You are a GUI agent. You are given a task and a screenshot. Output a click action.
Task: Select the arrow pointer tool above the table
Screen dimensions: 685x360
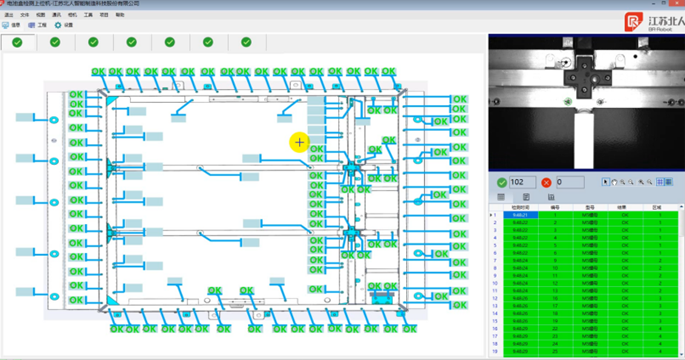(x=605, y=182)
